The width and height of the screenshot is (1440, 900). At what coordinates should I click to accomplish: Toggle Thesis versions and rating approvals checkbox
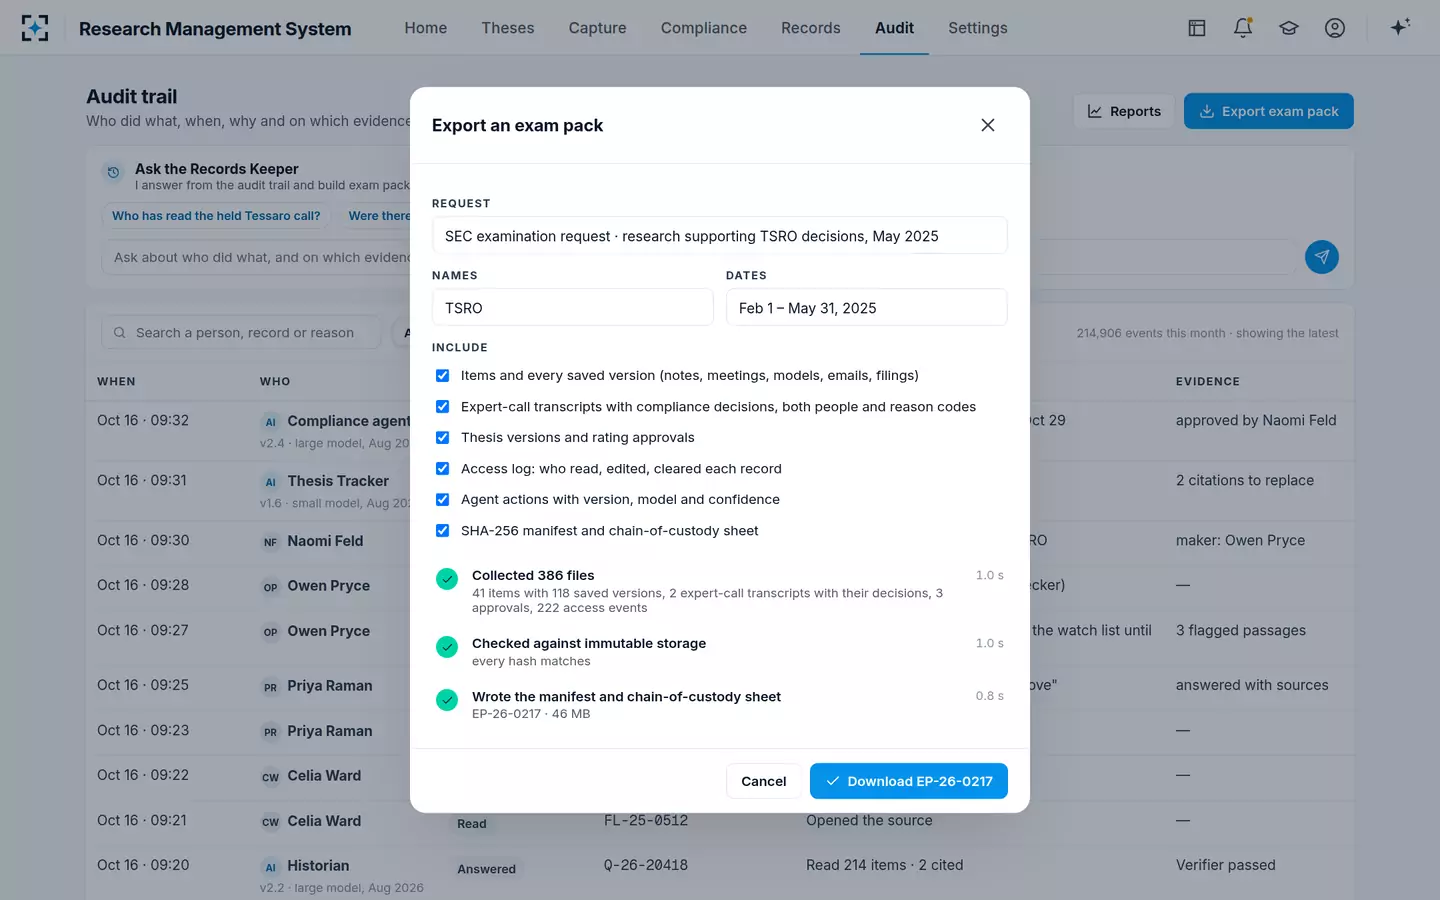coord(442,438)
